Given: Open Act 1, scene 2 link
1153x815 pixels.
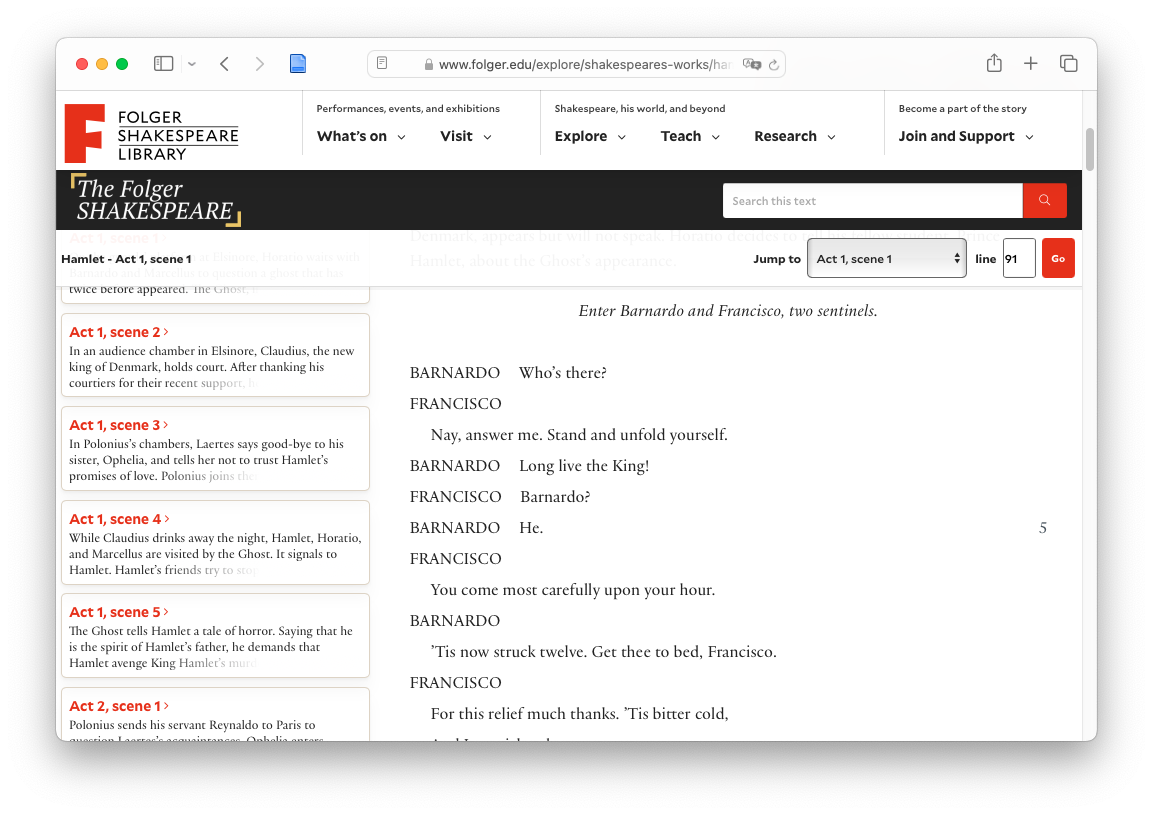Looking at the screenshot, I should pyautogui.click(x=118, y=332).
